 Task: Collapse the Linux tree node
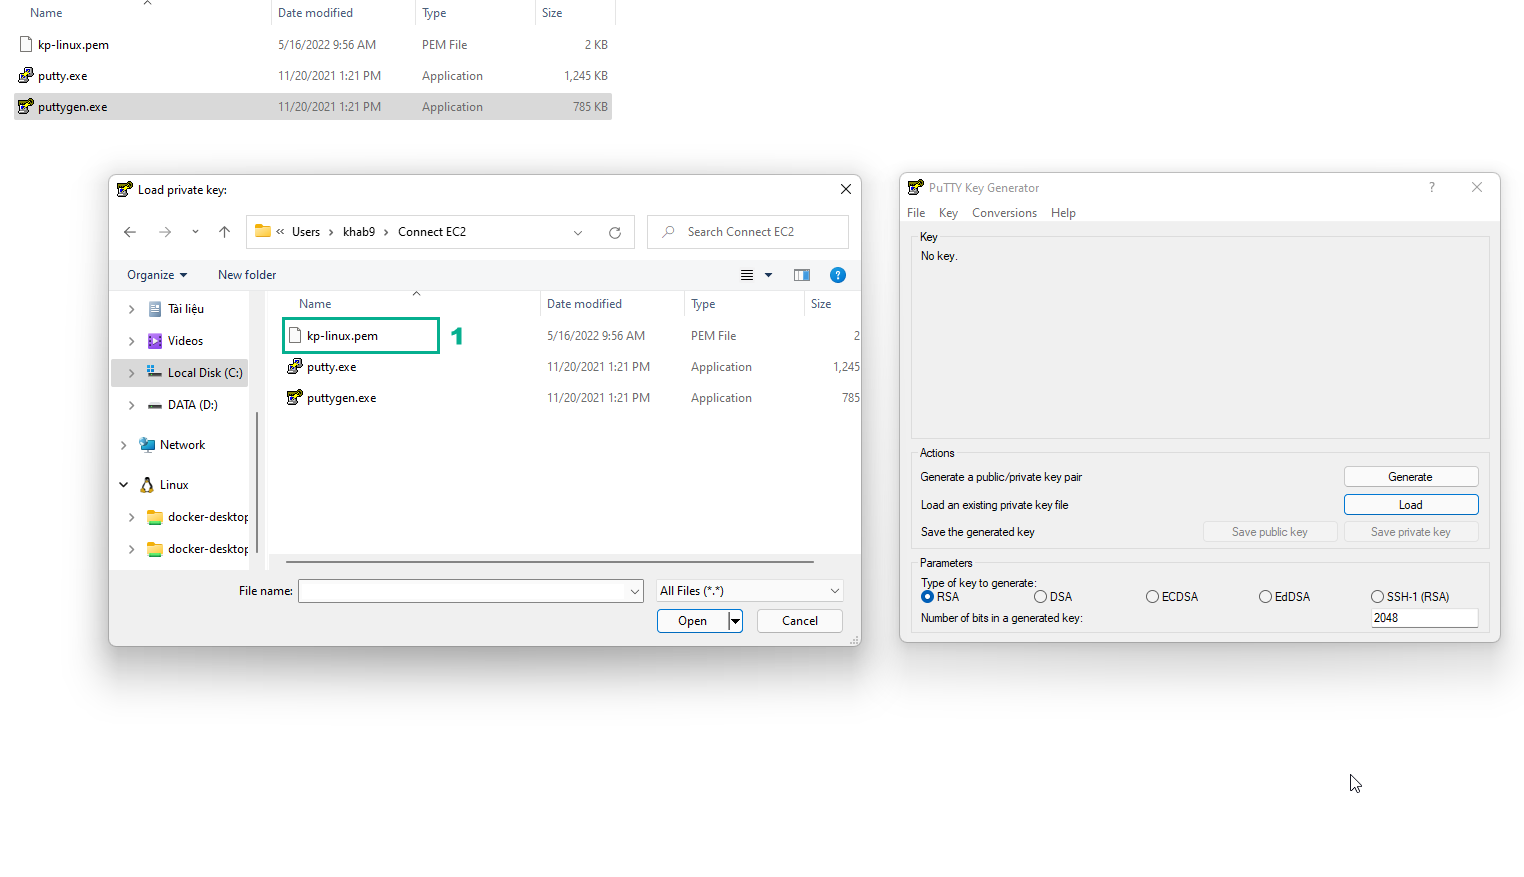click(123, 485)
